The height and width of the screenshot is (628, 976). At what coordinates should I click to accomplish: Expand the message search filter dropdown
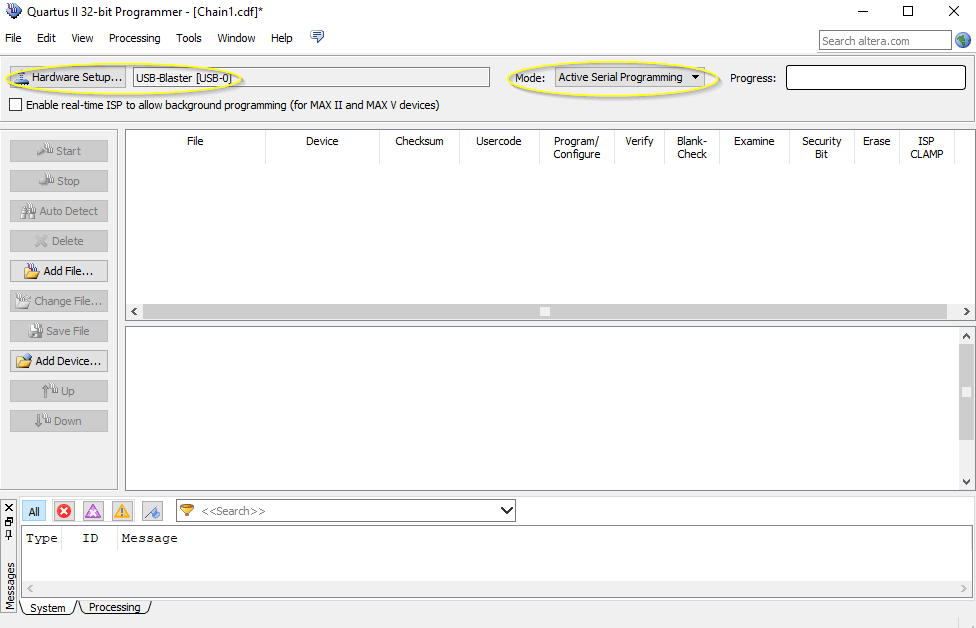point(506,511)
